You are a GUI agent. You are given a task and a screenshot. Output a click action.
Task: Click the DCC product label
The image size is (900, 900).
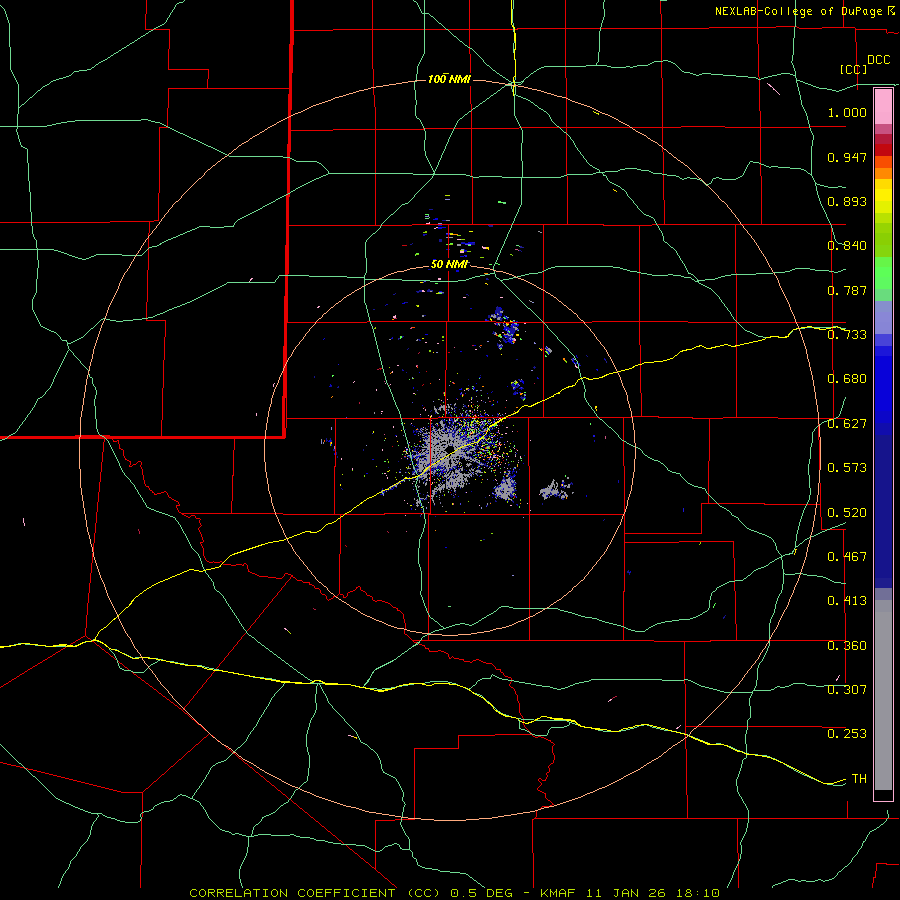[878, 60]
